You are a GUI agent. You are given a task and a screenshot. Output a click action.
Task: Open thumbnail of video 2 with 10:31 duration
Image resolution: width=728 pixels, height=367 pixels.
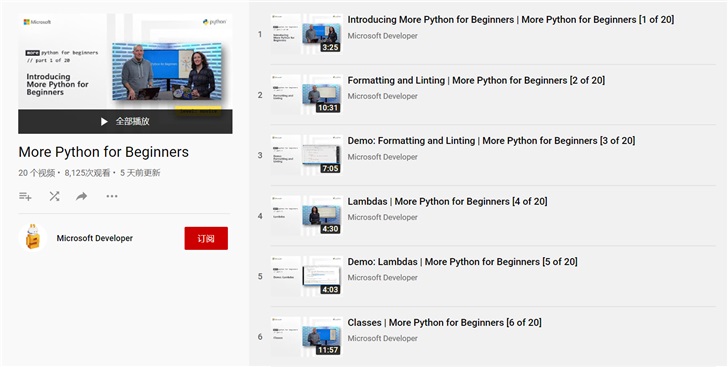306,94
